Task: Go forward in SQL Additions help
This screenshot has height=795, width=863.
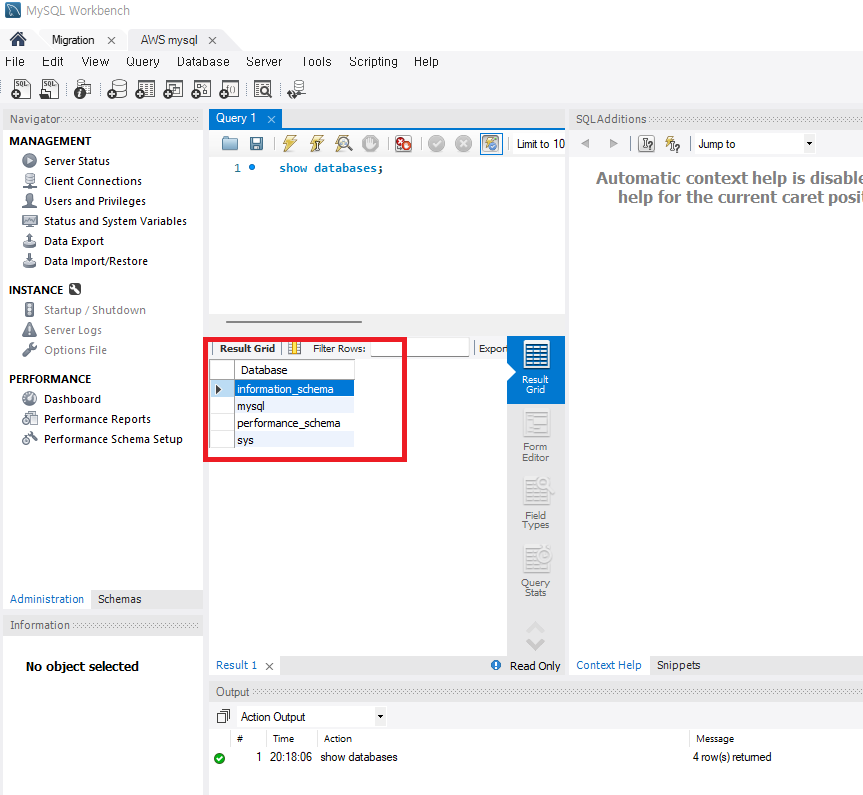Action: 613,144
